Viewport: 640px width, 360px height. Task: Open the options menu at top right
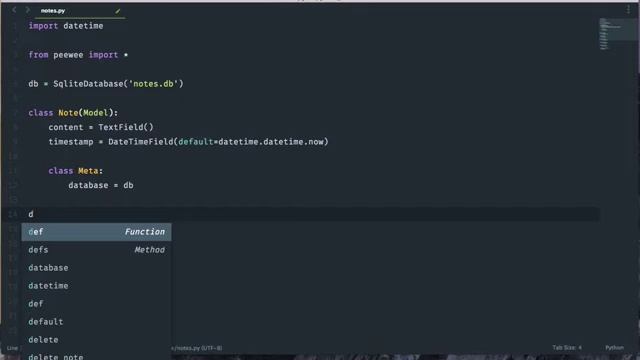click(x=628, y=10)
